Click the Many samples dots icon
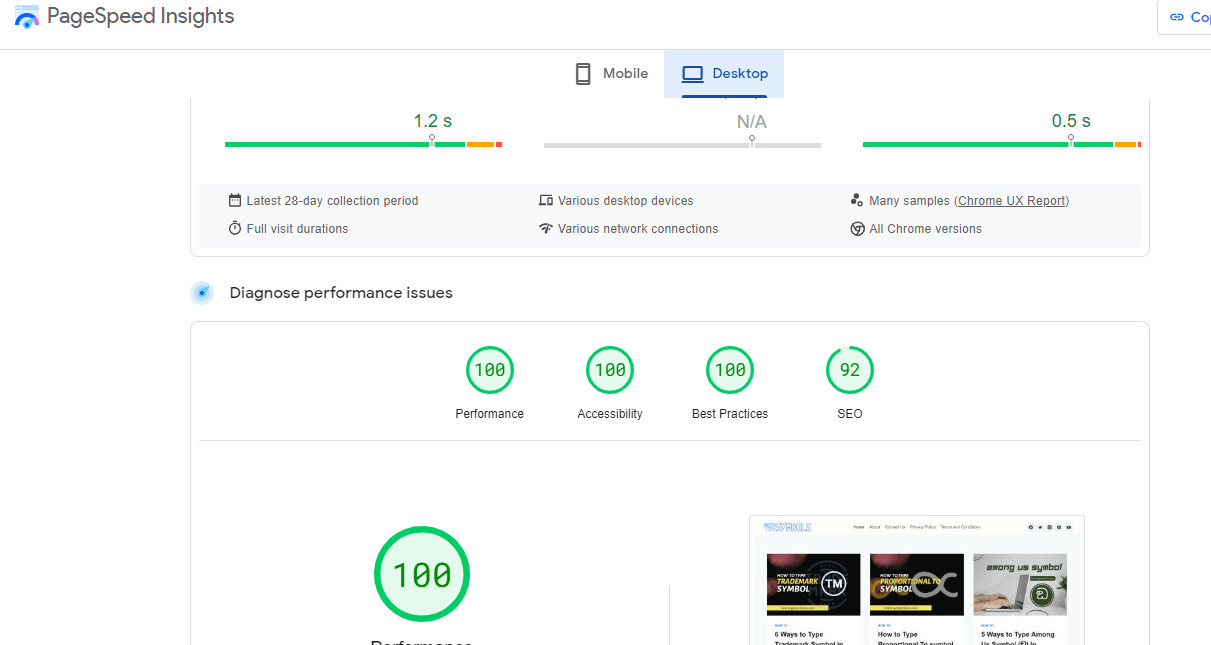The height and width of the screenshot is (645, 1211). pos(857,201)
